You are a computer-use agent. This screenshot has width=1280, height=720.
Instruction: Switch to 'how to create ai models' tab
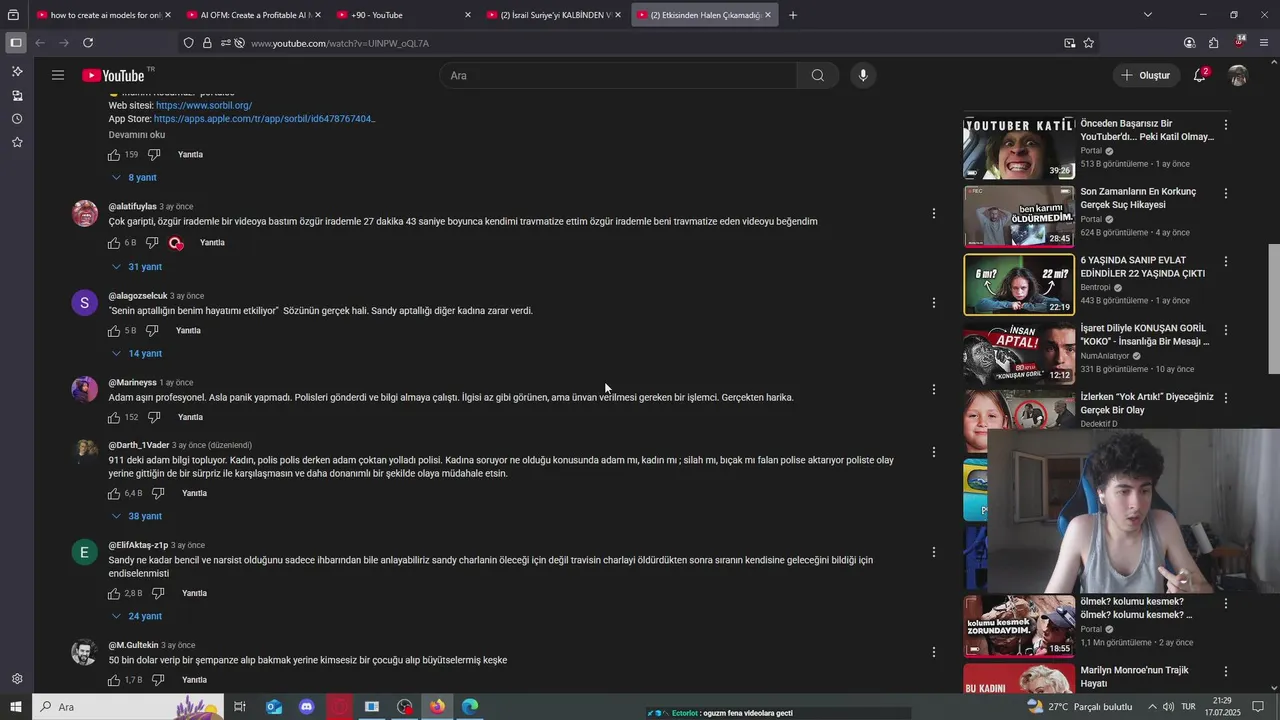pos(104,15)
